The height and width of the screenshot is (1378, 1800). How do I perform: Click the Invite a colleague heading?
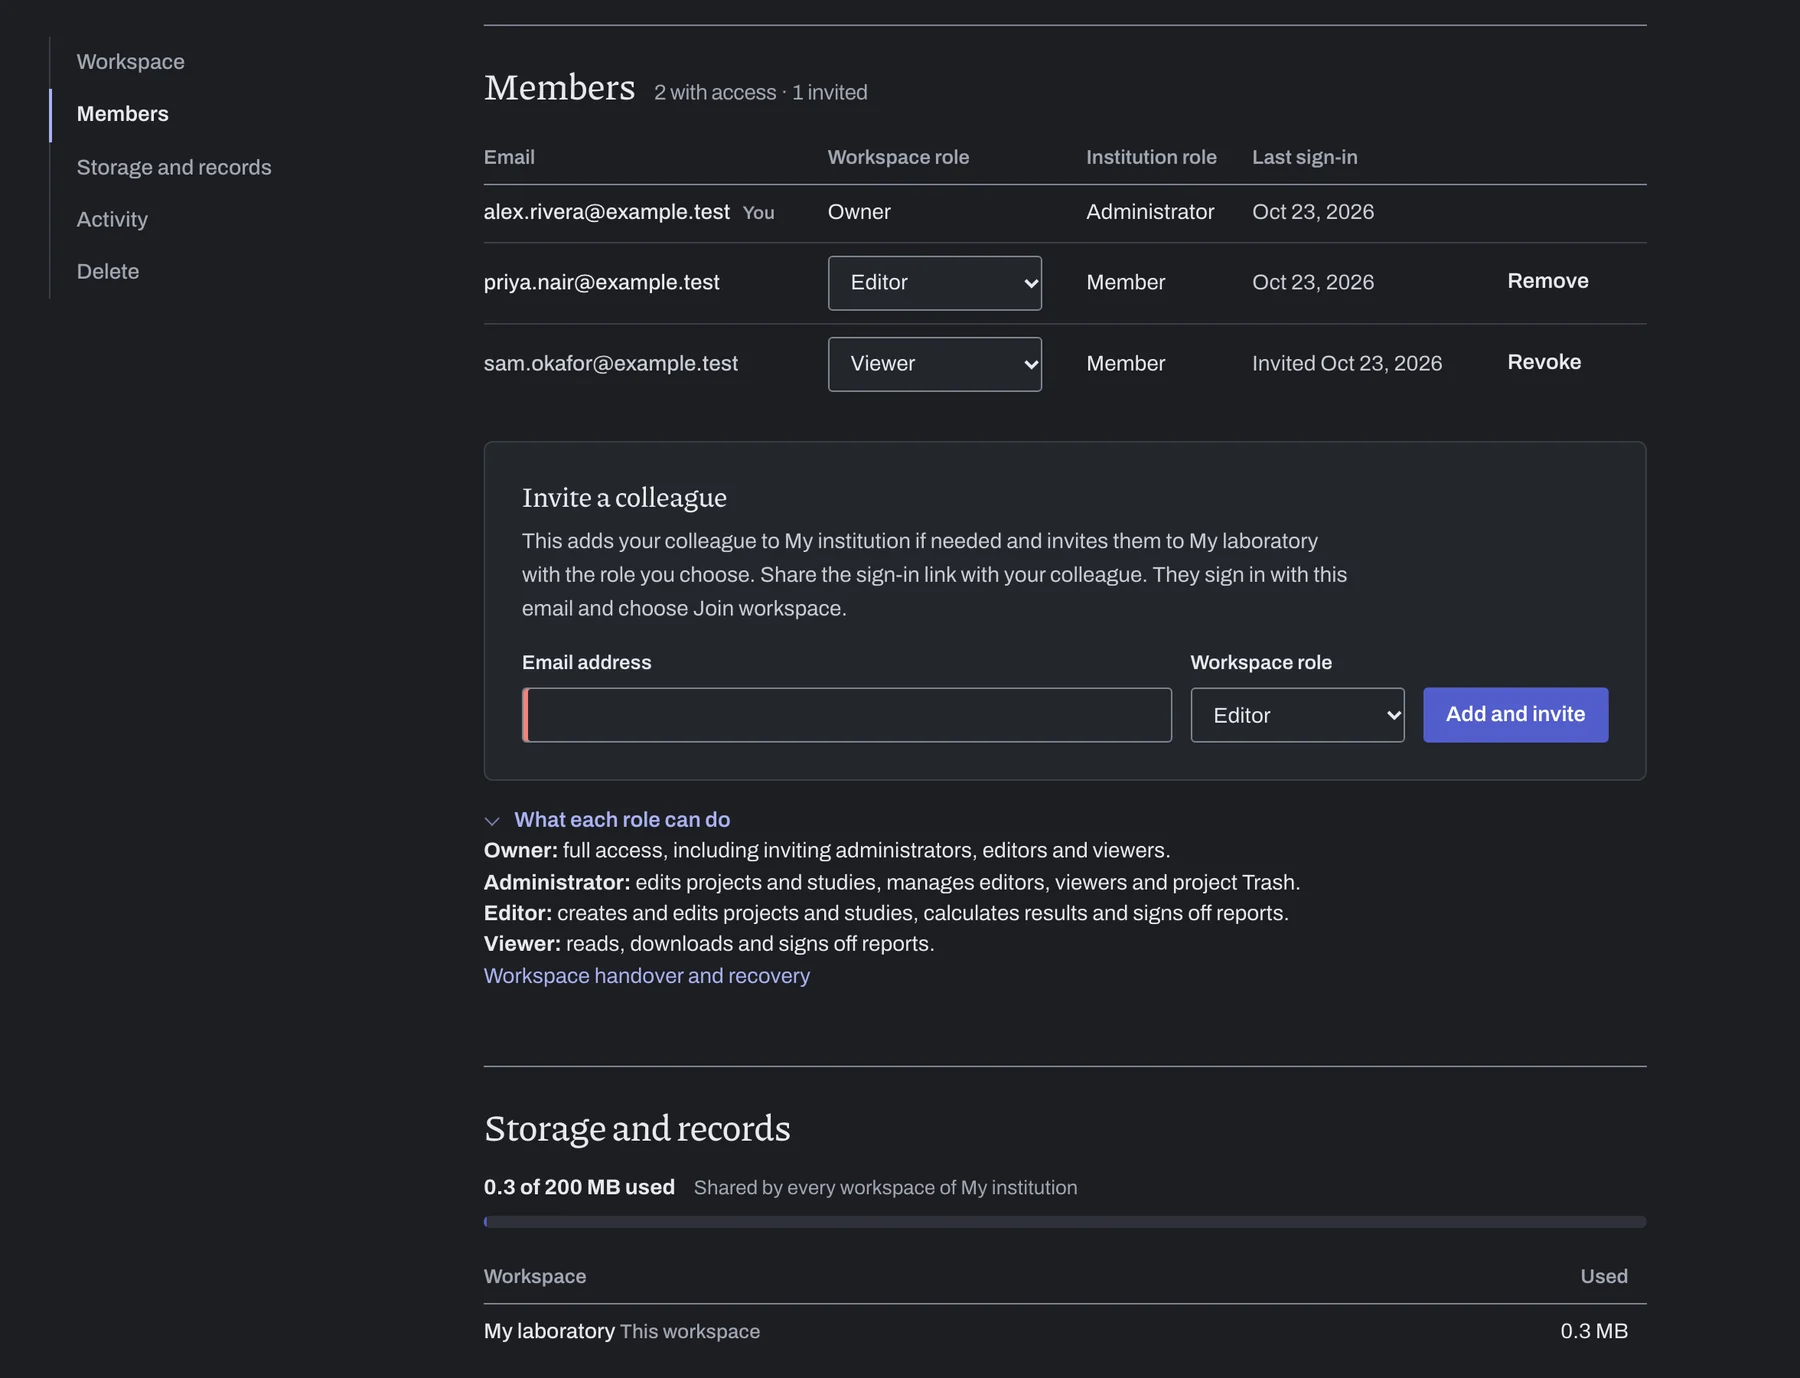pos(624,498)
